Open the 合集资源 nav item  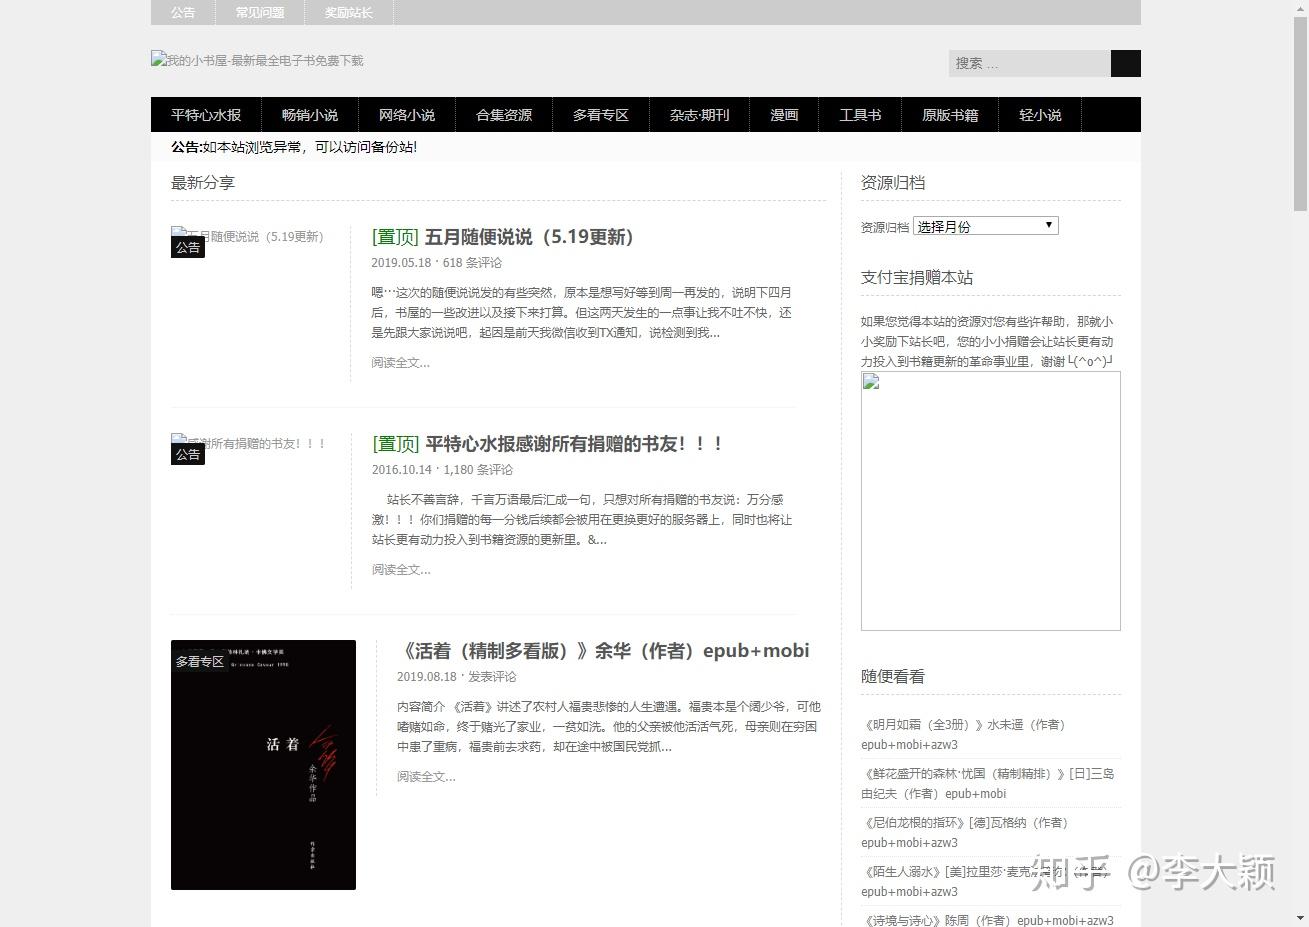tap(504, 115)
